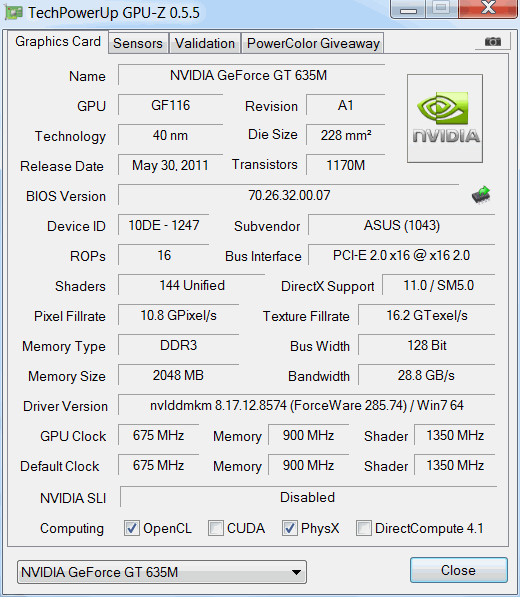Click the camera screenshot icon
The height and width of the screenshot is (597, 520).
(x=493, y=41)
